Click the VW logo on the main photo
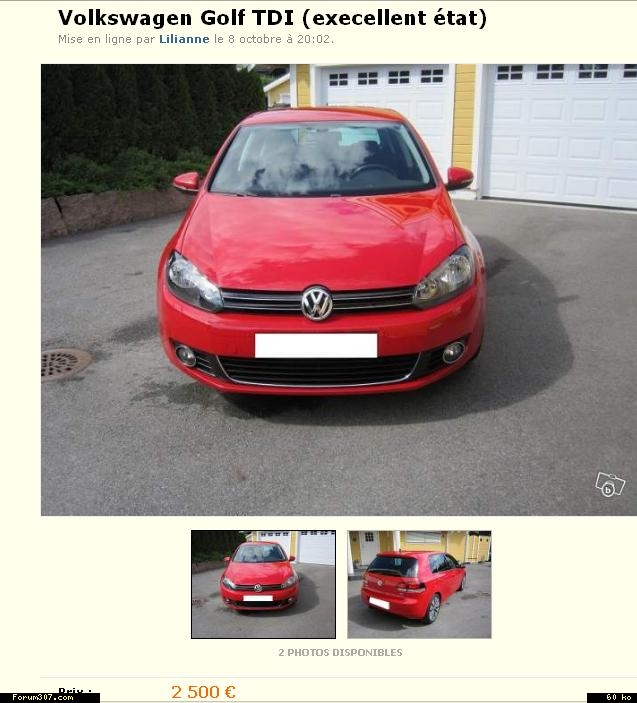 click(x=317, y=304)
